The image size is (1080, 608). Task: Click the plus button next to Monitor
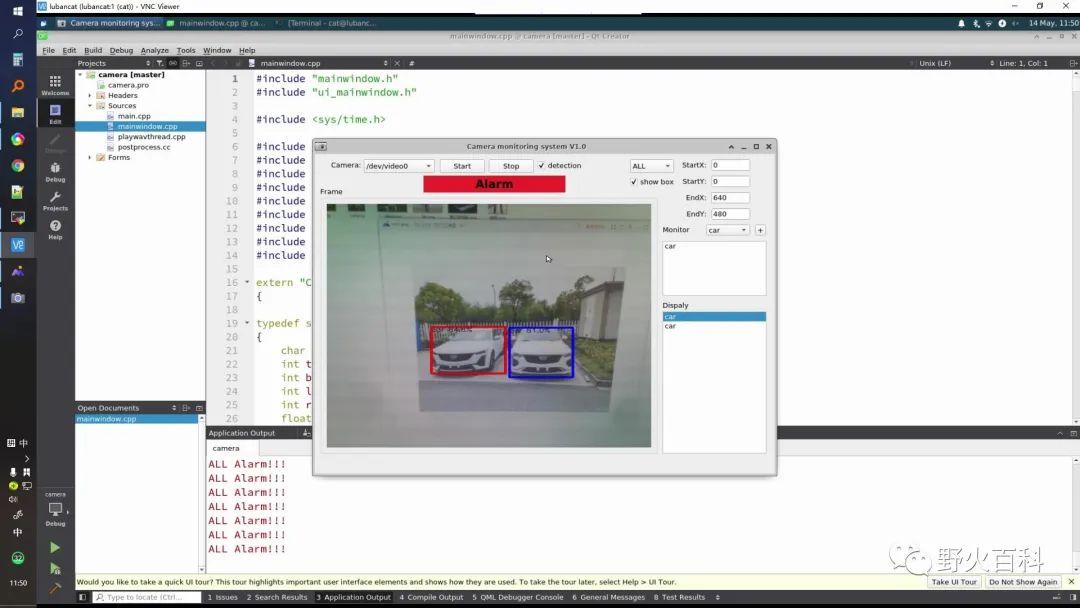760,230
